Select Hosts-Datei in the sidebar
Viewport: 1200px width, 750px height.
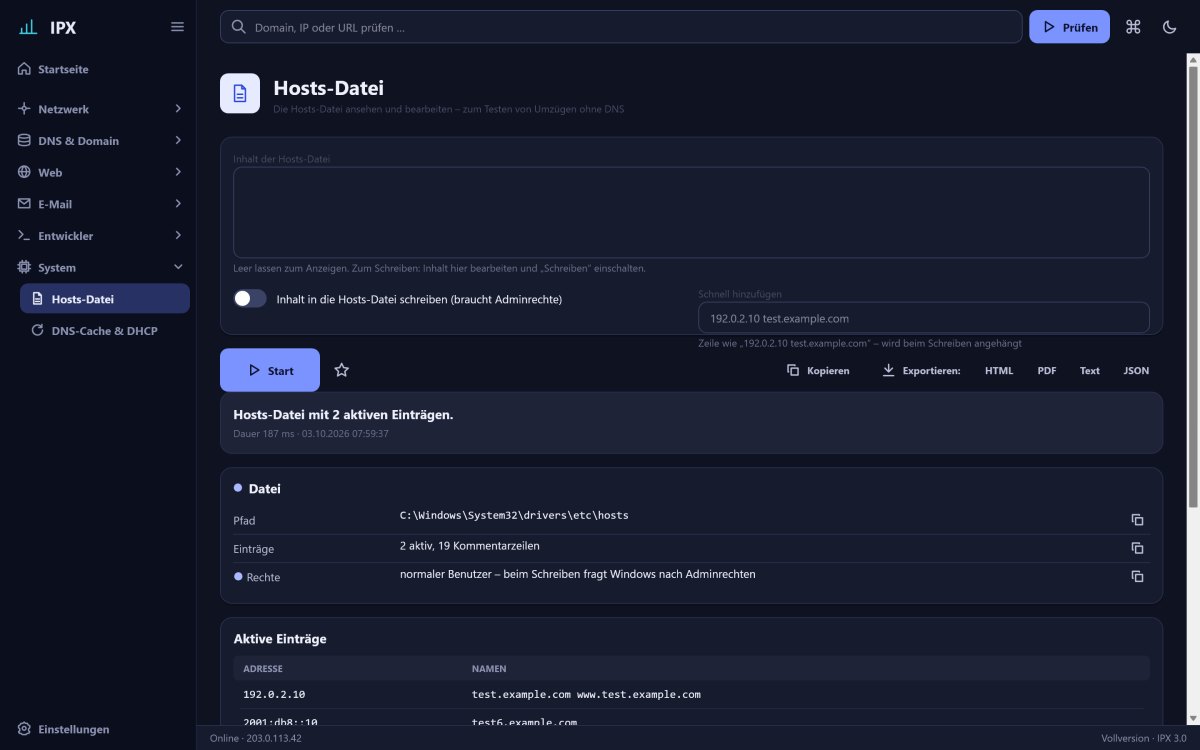(x=105, y=298)
